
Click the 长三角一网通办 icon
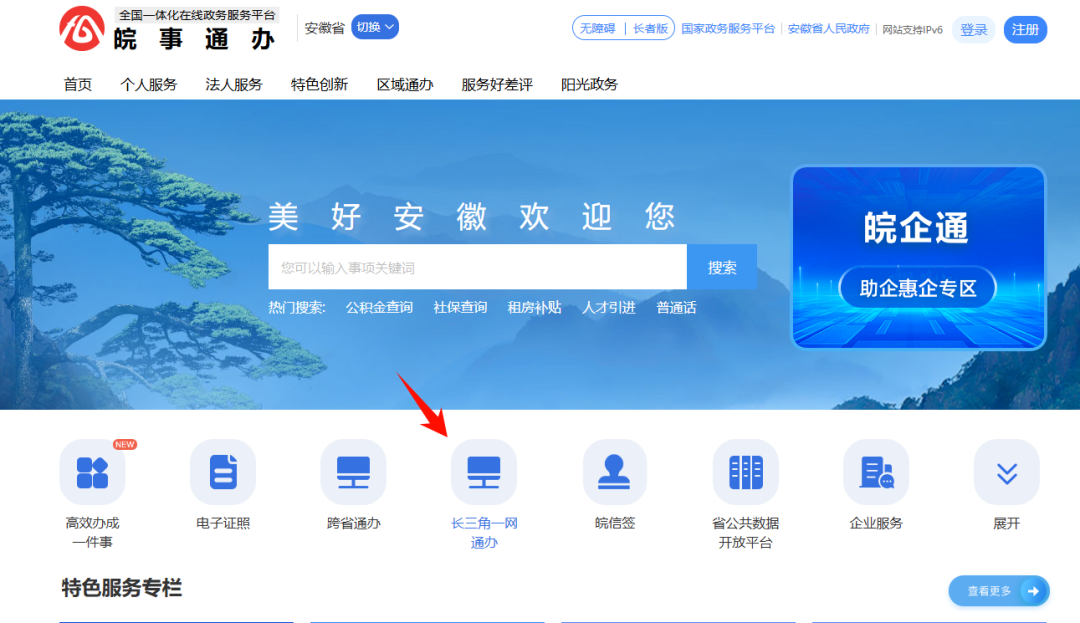484,472
